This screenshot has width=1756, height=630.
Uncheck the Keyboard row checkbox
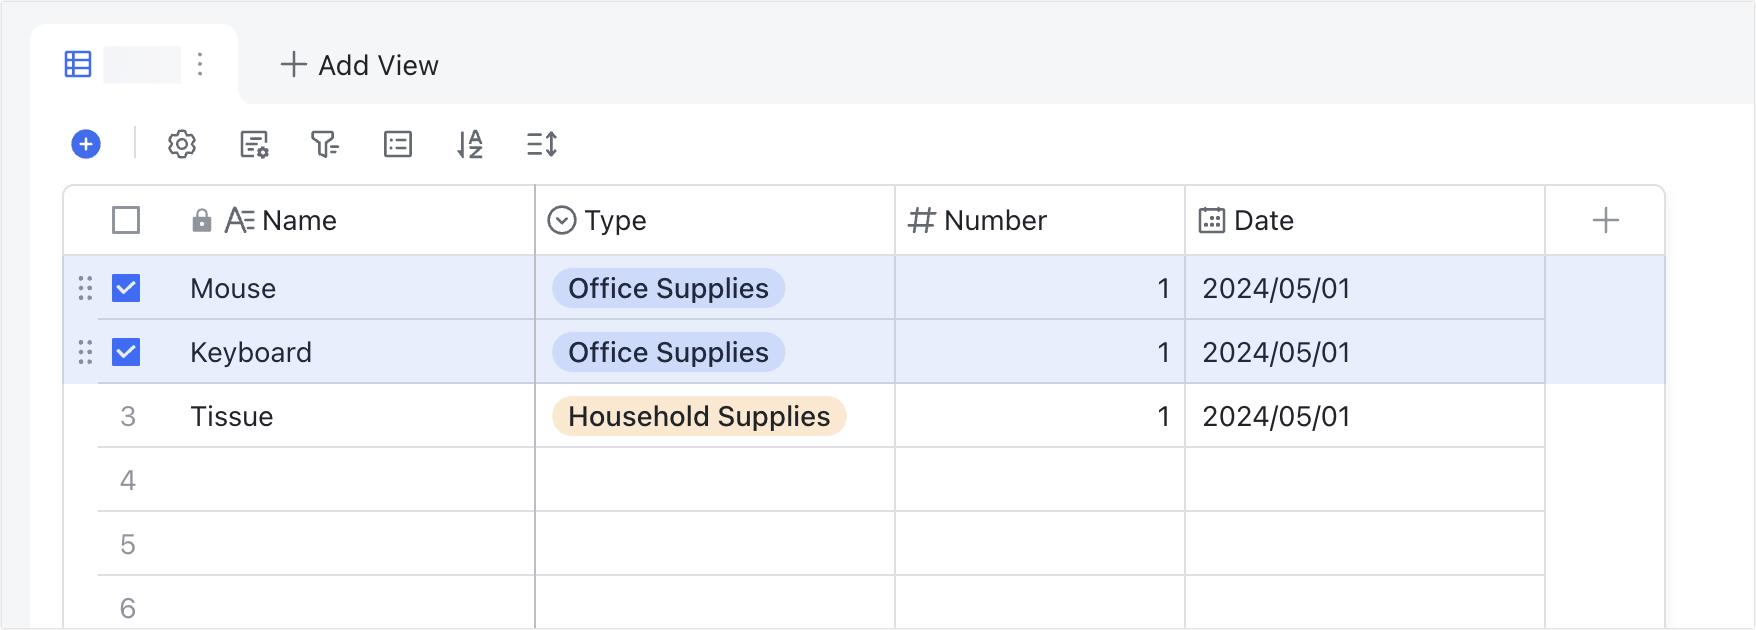click(x=126, y=352)
